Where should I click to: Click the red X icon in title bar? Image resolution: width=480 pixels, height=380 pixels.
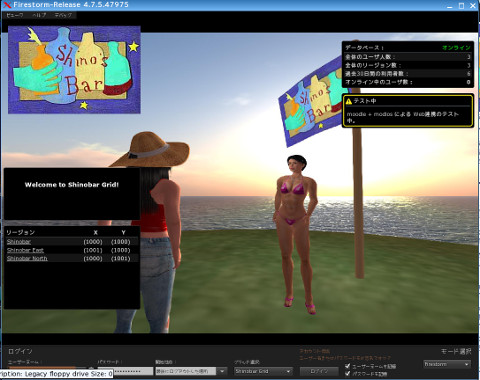pyautogui.click(x=7, y=5)
